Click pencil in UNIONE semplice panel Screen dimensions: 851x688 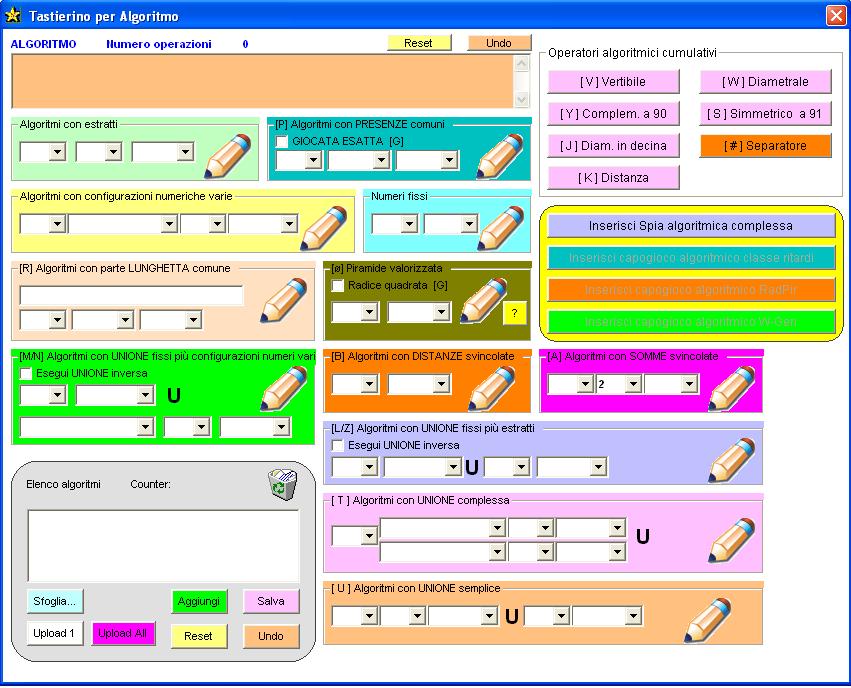(708, 618)
